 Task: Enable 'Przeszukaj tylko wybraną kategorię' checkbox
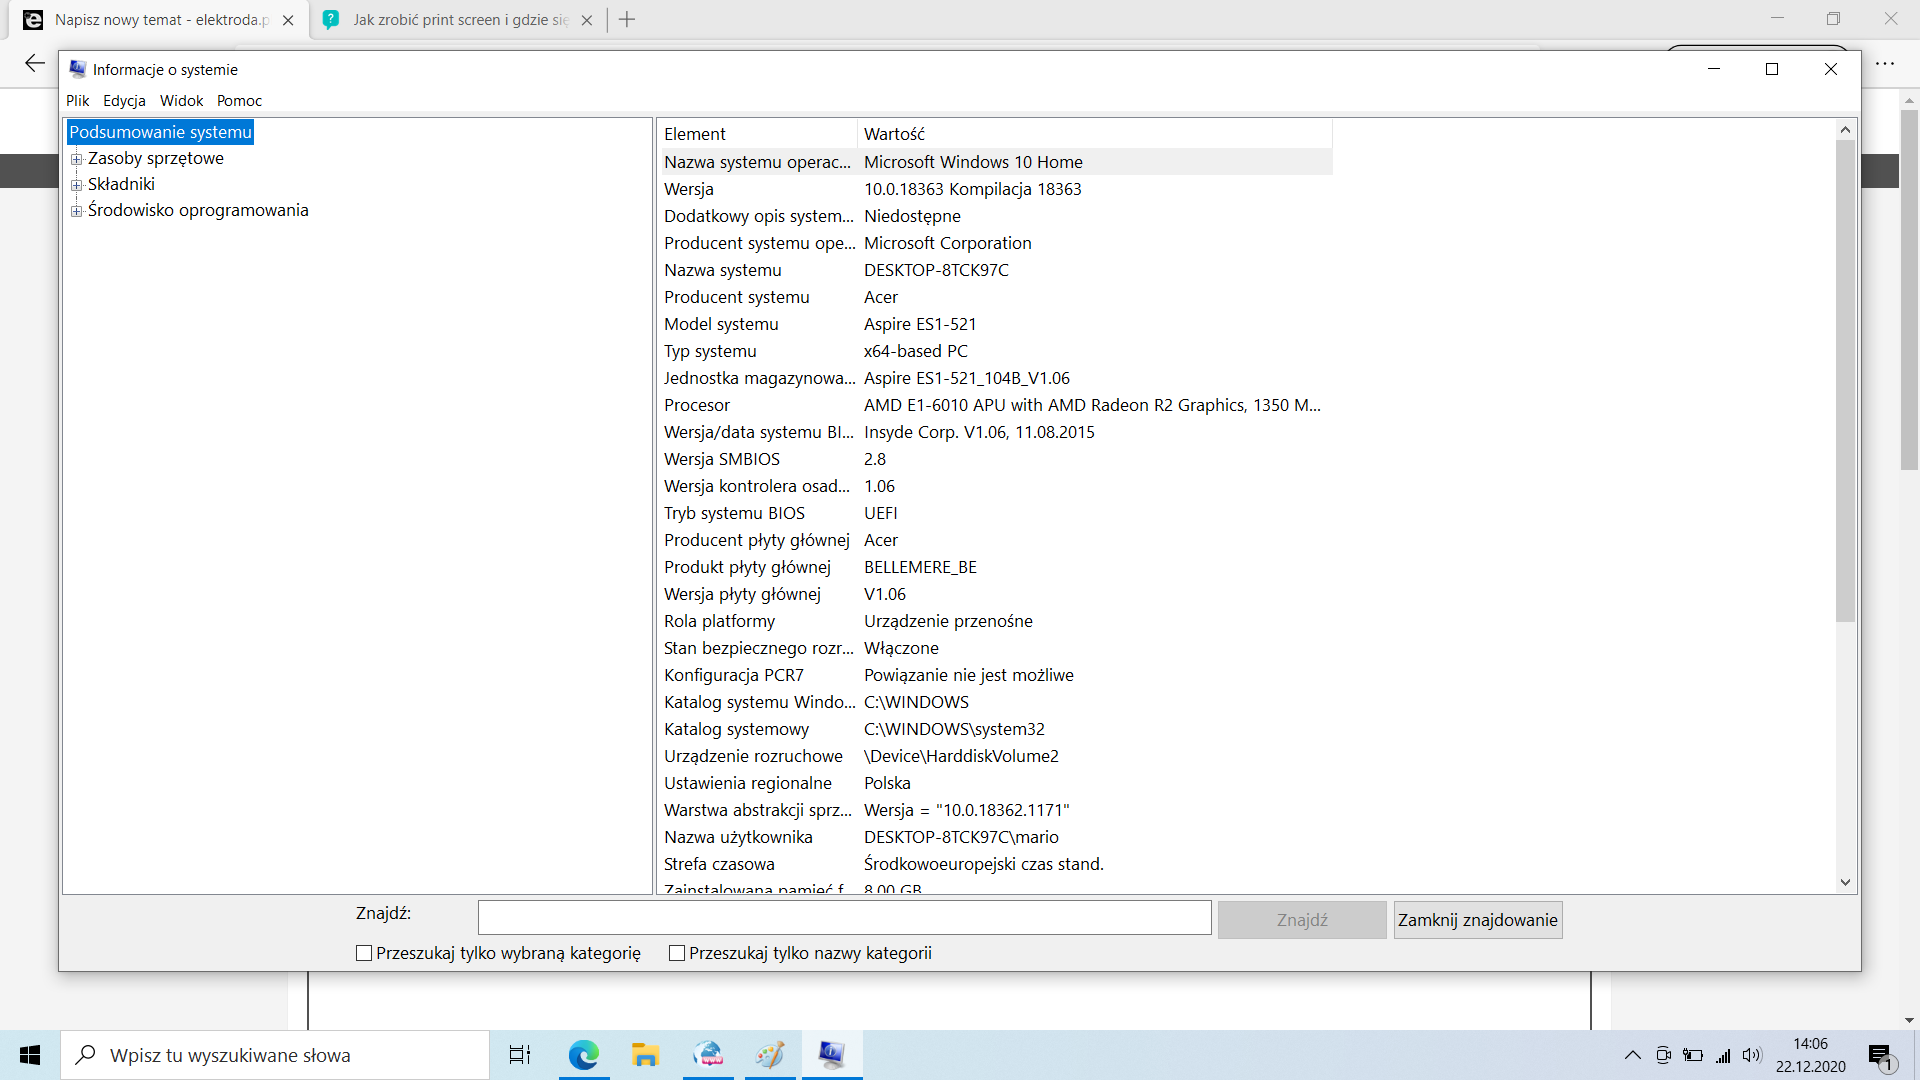364,953
